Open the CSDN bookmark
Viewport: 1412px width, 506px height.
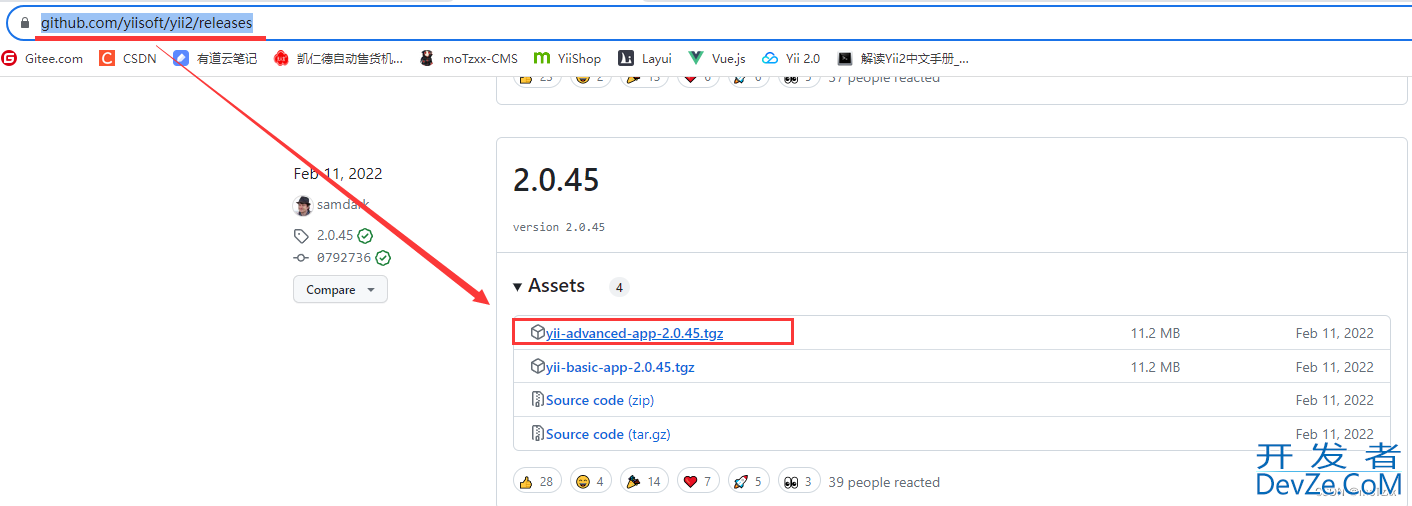pyautogui.click(x=128, y=58)
